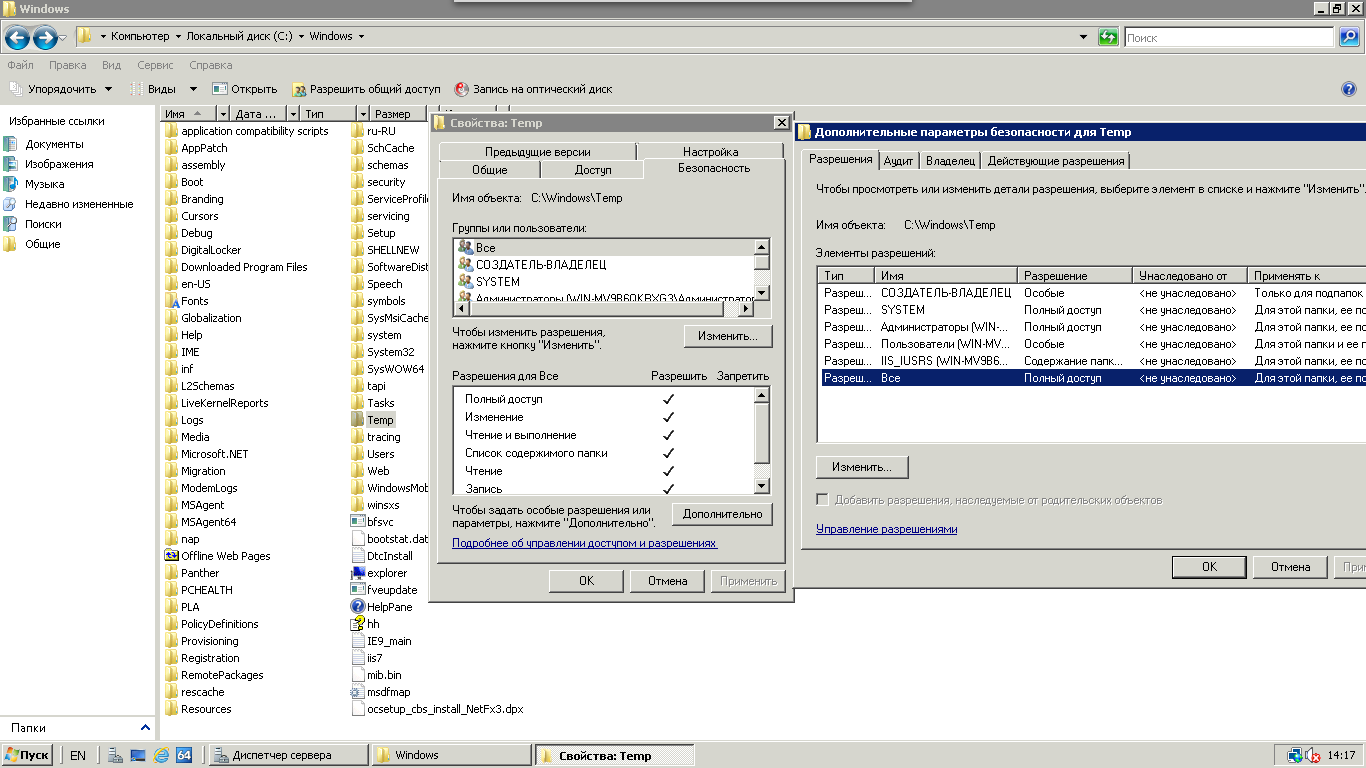
Task: Click Открыть toolbar button
Action: click(x=244, y=89)
